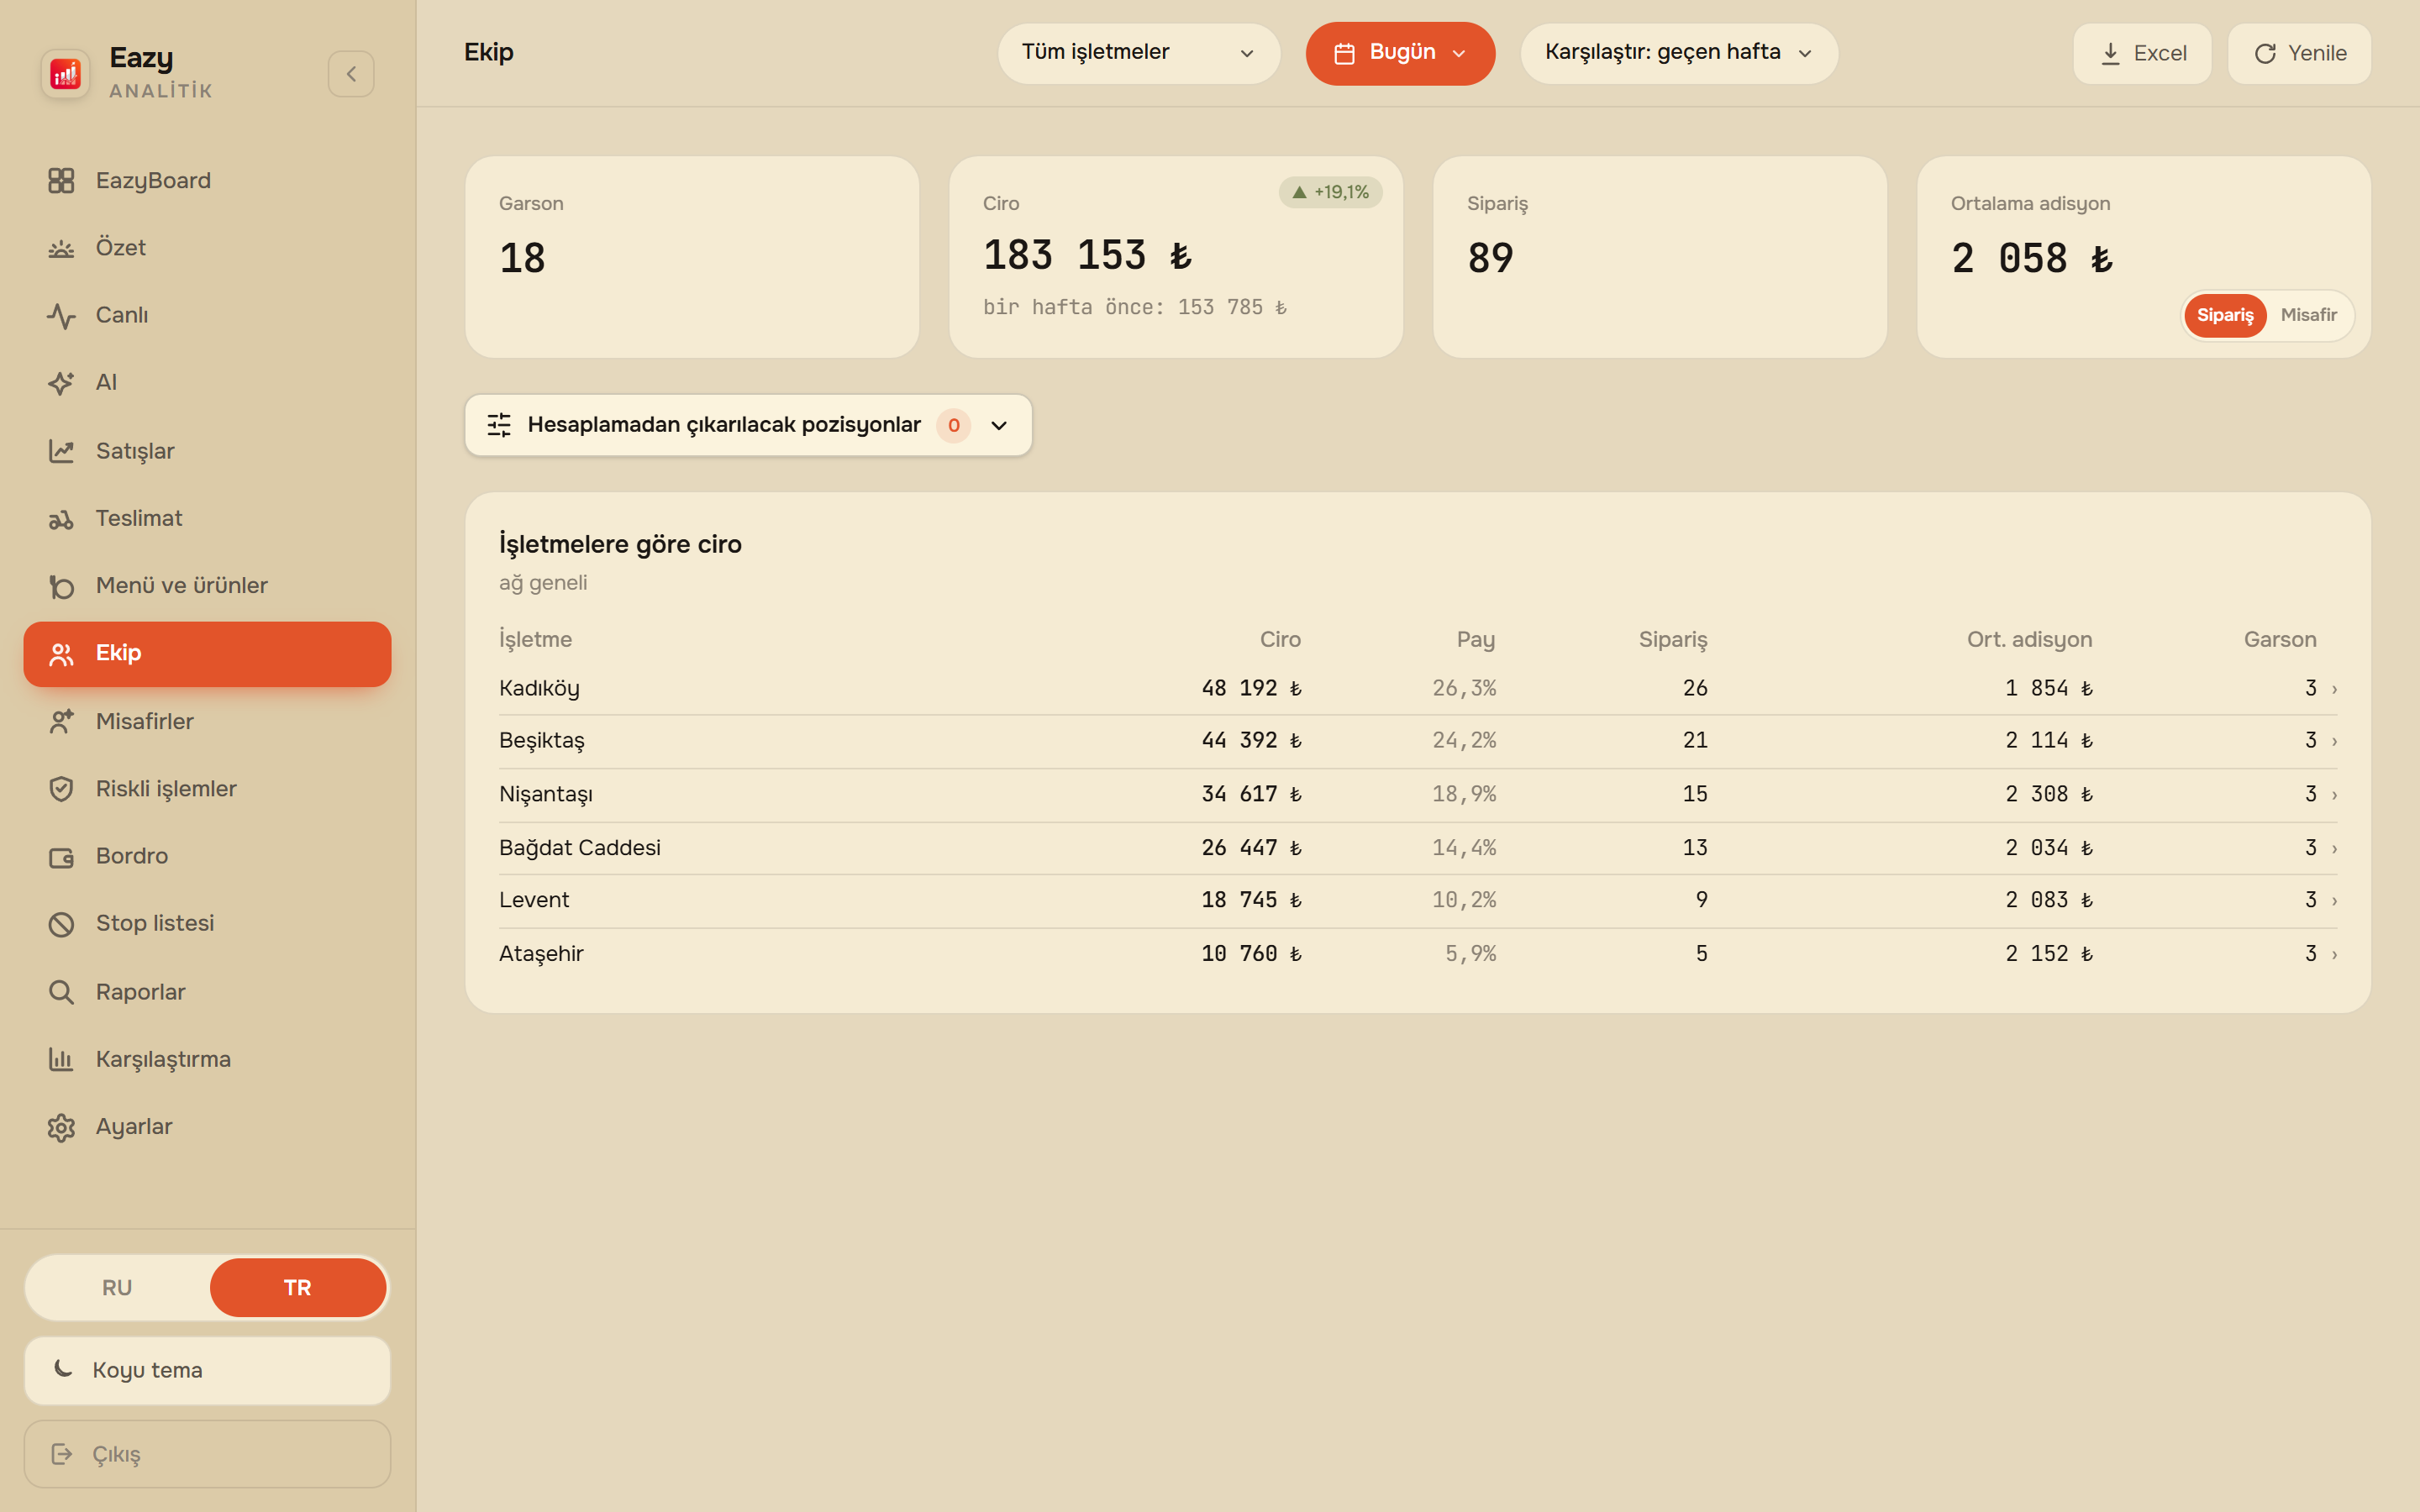Export data with Excel button

2142,53
